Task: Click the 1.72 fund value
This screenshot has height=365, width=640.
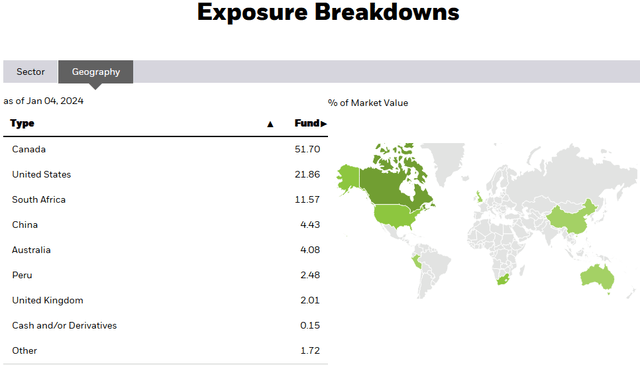Action: pyautogui.click(x=310, y=351)
